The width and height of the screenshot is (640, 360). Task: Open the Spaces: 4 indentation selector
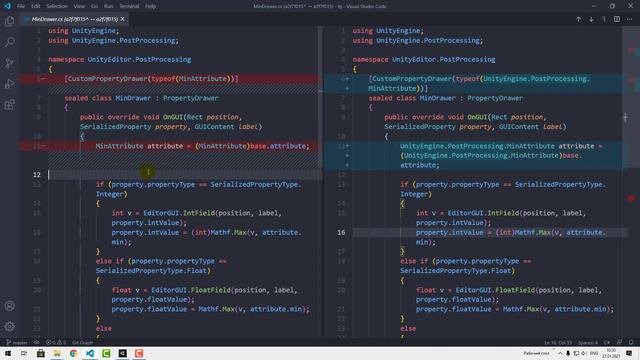pos(588,342)
